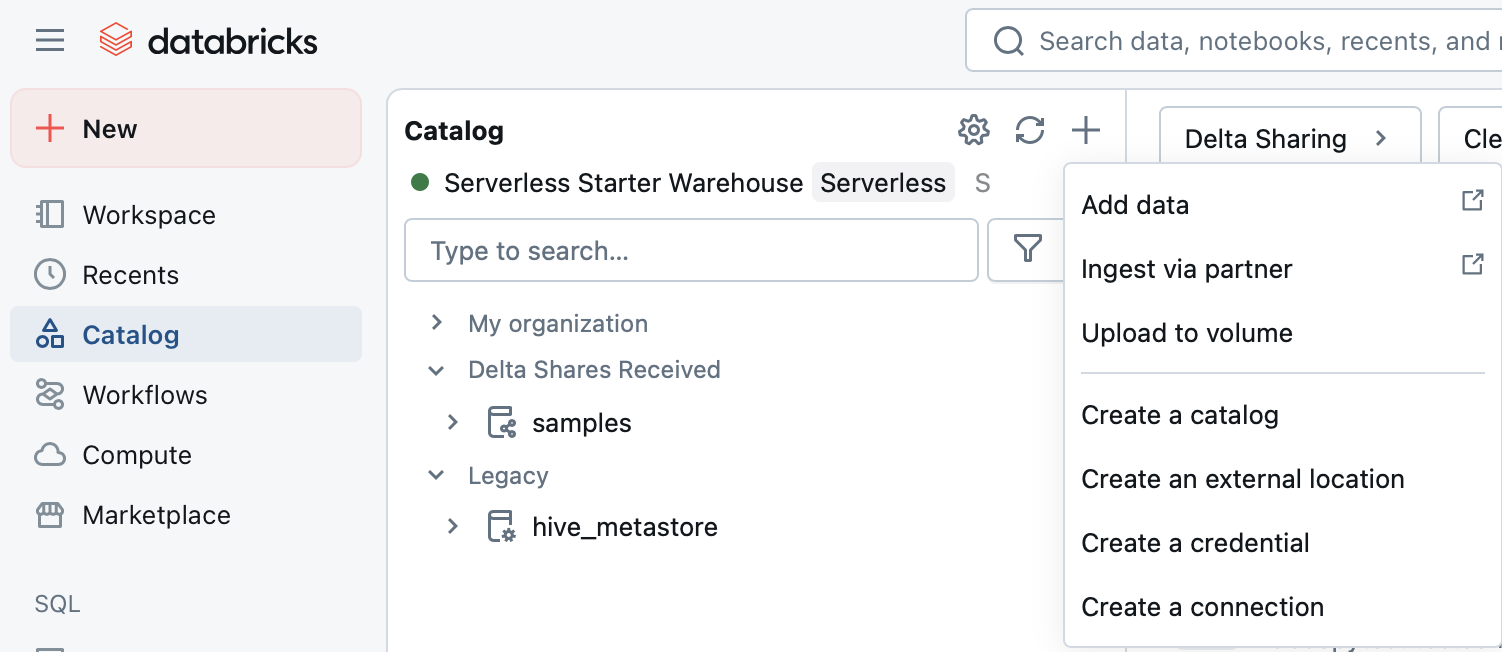Expand the samples catalog

(452, 422)
